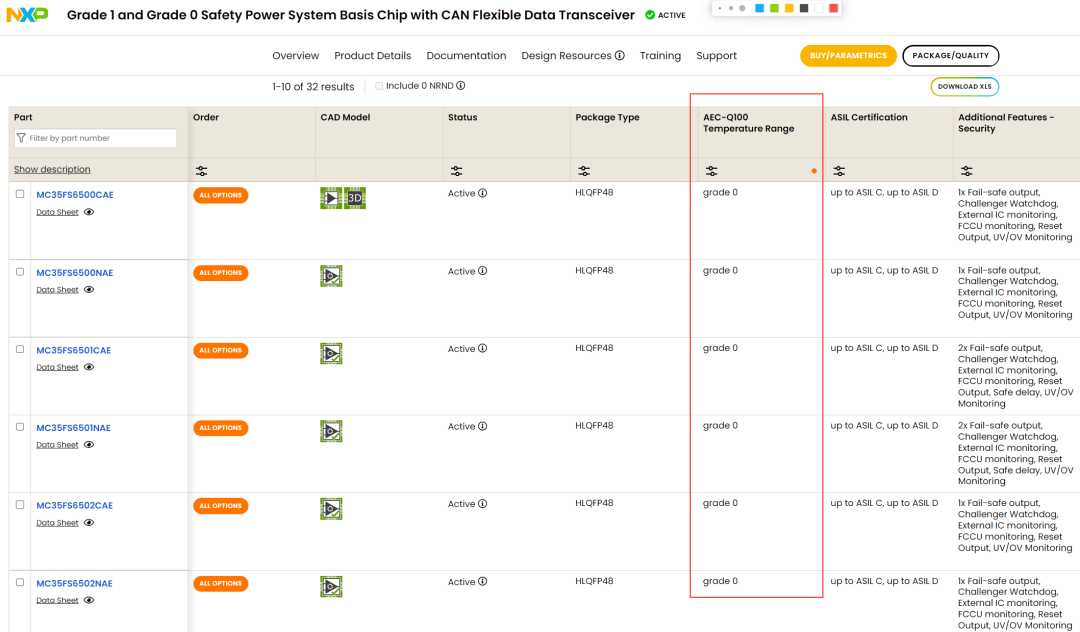This screenshot has width=1080, height=632.
Task: Go to the Support tab
Action: click(716, 56)
